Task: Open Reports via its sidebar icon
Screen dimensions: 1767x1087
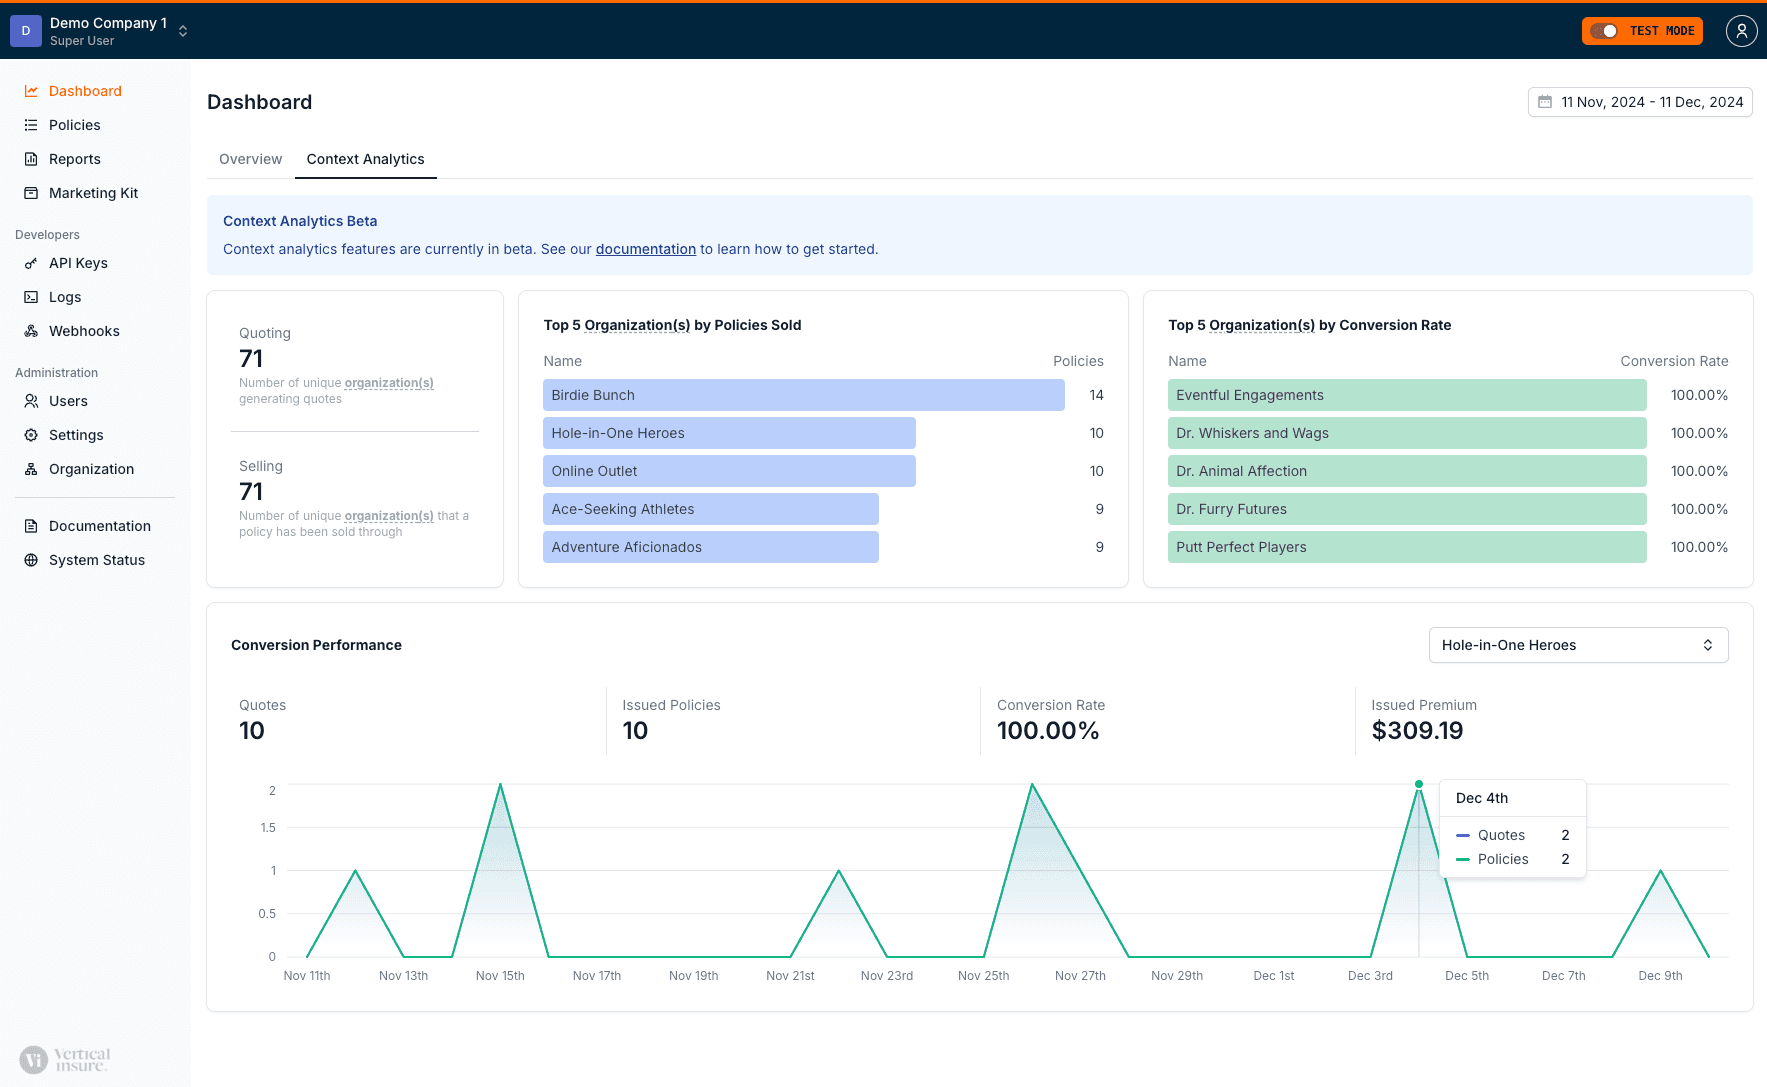Action: point(31,159)
